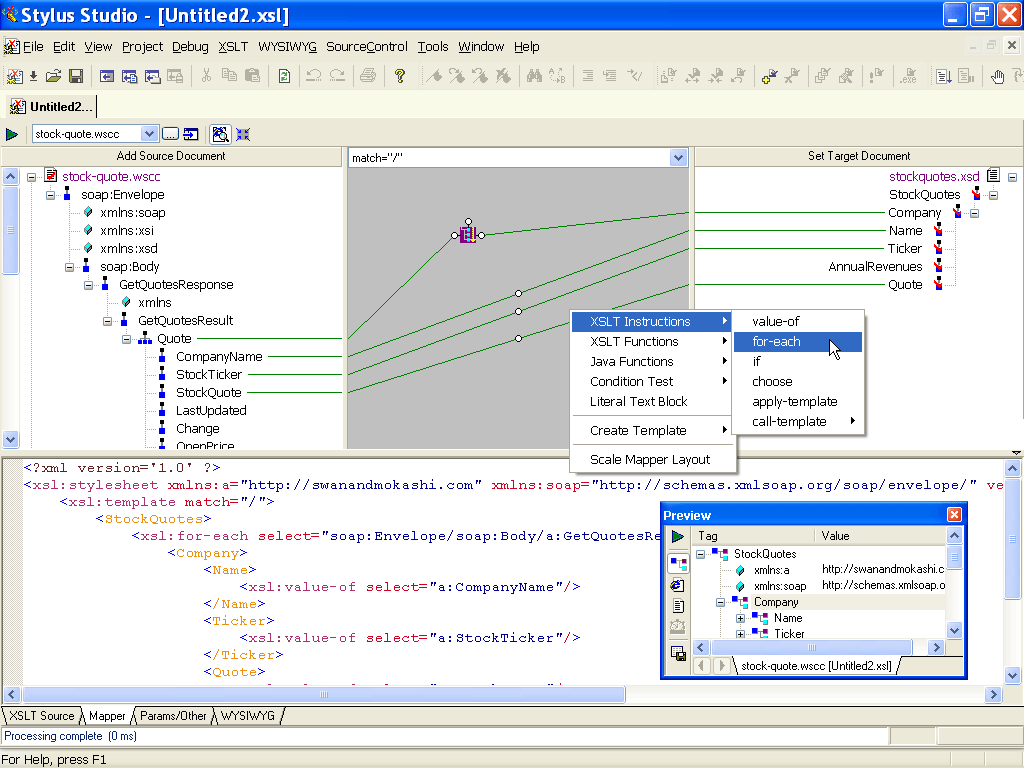1024x768 pixels.
Task: Click the Set Target Document header button
Action: 858,156
